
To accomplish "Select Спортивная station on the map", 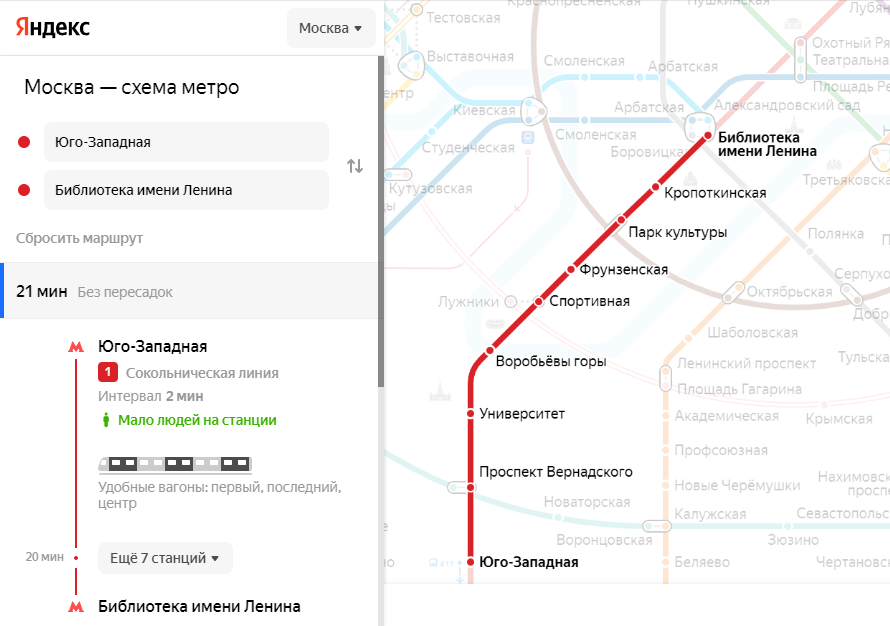I will click(539, 301).
